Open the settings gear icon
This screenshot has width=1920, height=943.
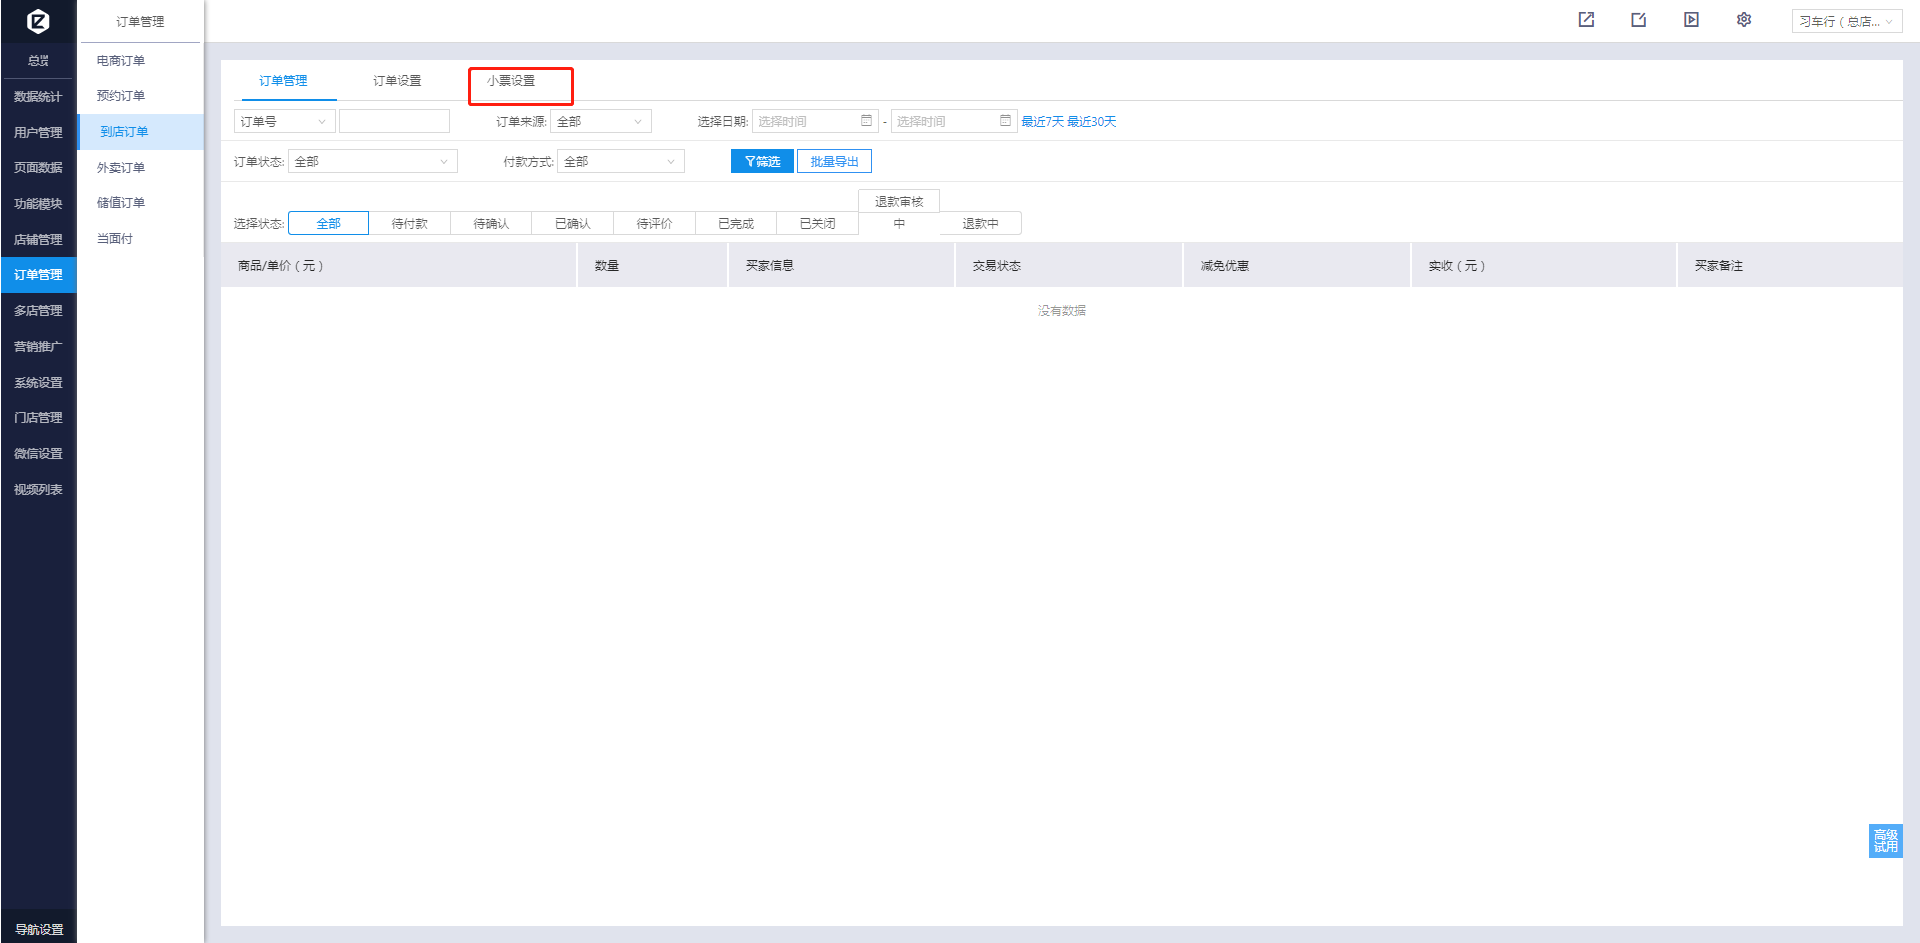click(1744, 20)
